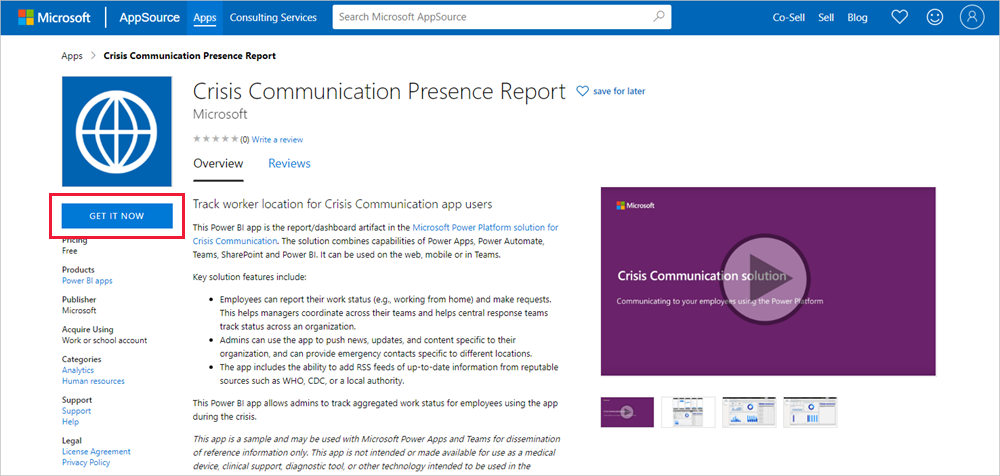Screen dimensions: 1000x476
Task: Click the magnifier search icon
Action: (659, 17)
